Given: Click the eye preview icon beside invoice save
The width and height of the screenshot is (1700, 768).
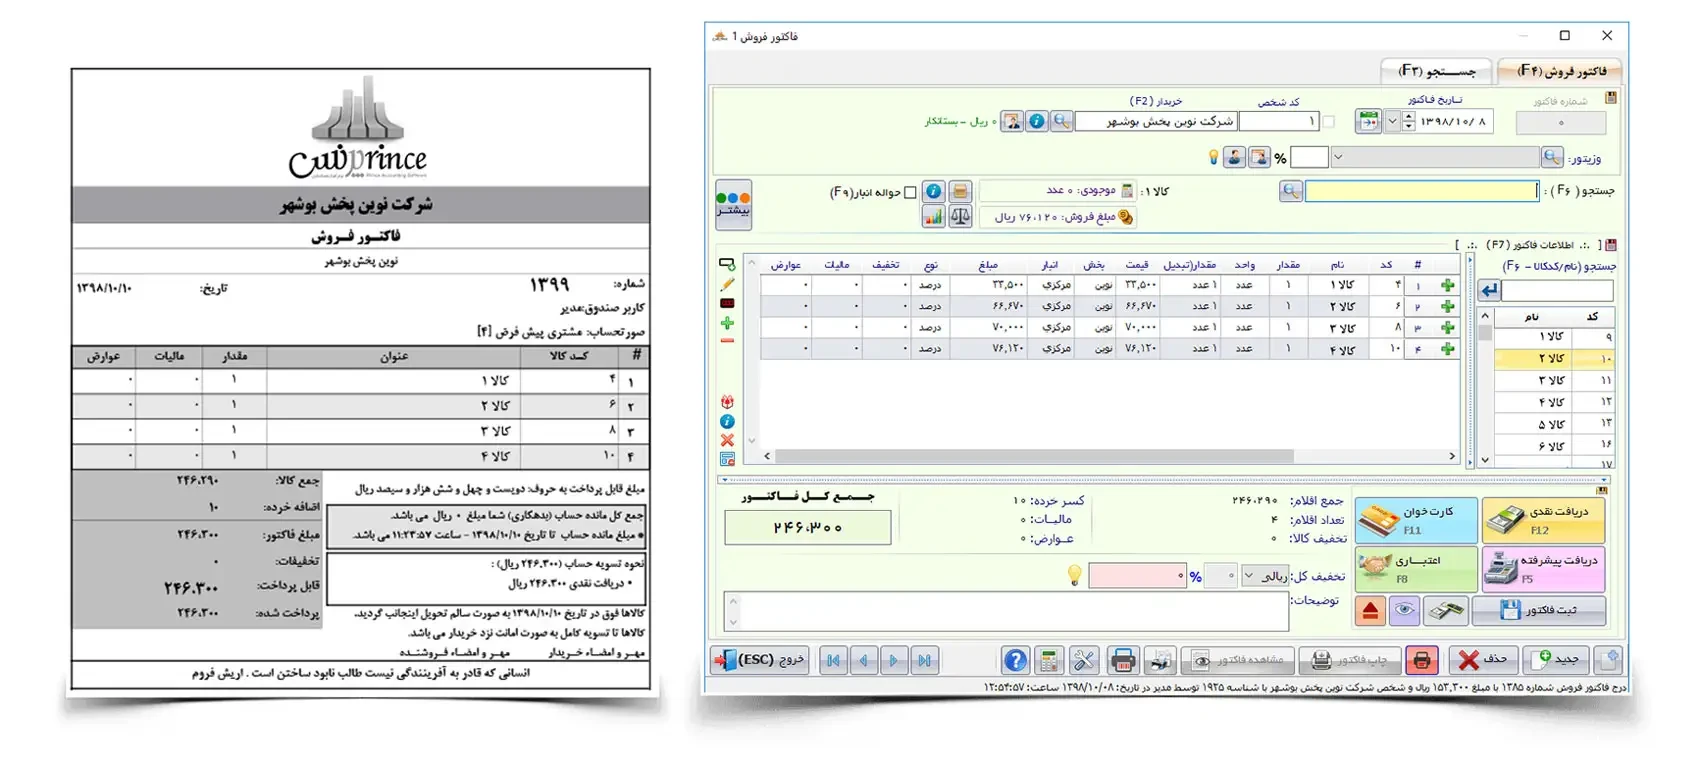Looking at the screenshot, I should point(1404,610).
